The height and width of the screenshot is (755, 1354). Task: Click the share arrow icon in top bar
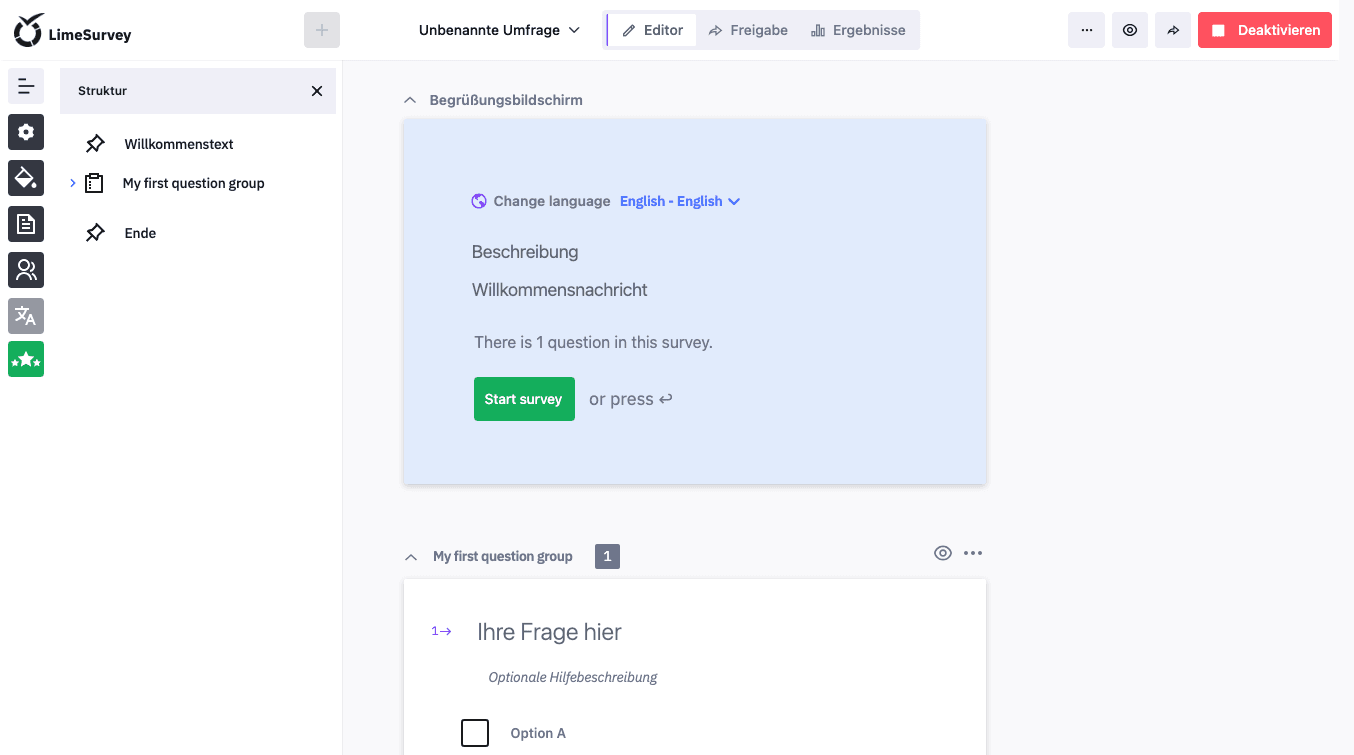(1173, 30)
